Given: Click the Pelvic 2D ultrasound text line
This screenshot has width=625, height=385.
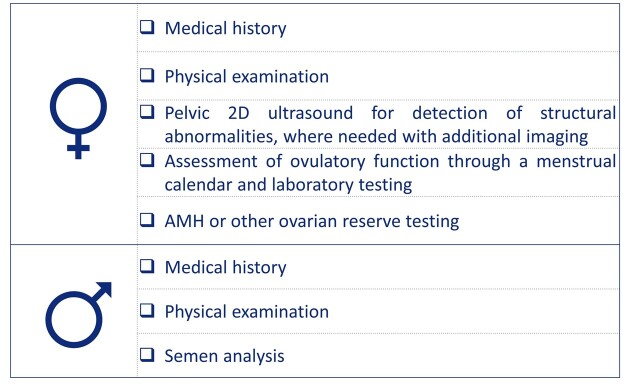Looking at the screenshot, I should 391,113.
